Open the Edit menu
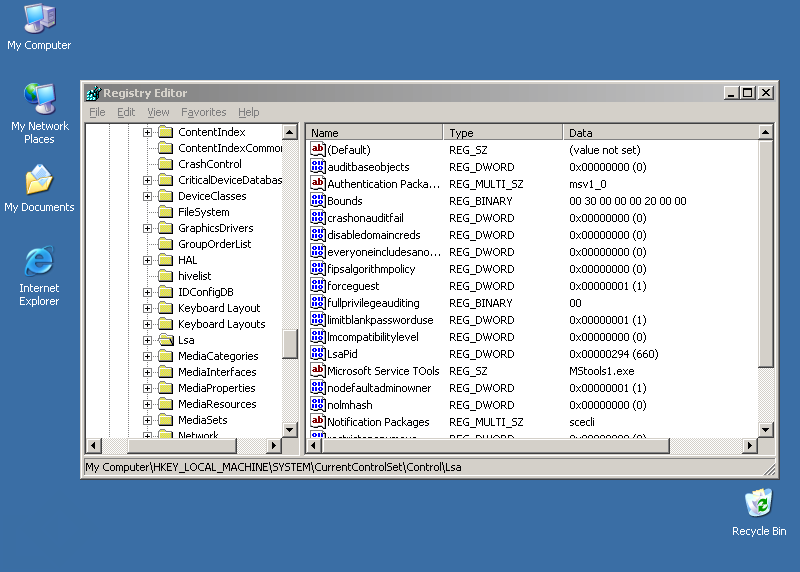The width and height of the screenshot is (800, 572). pos(126,112)
